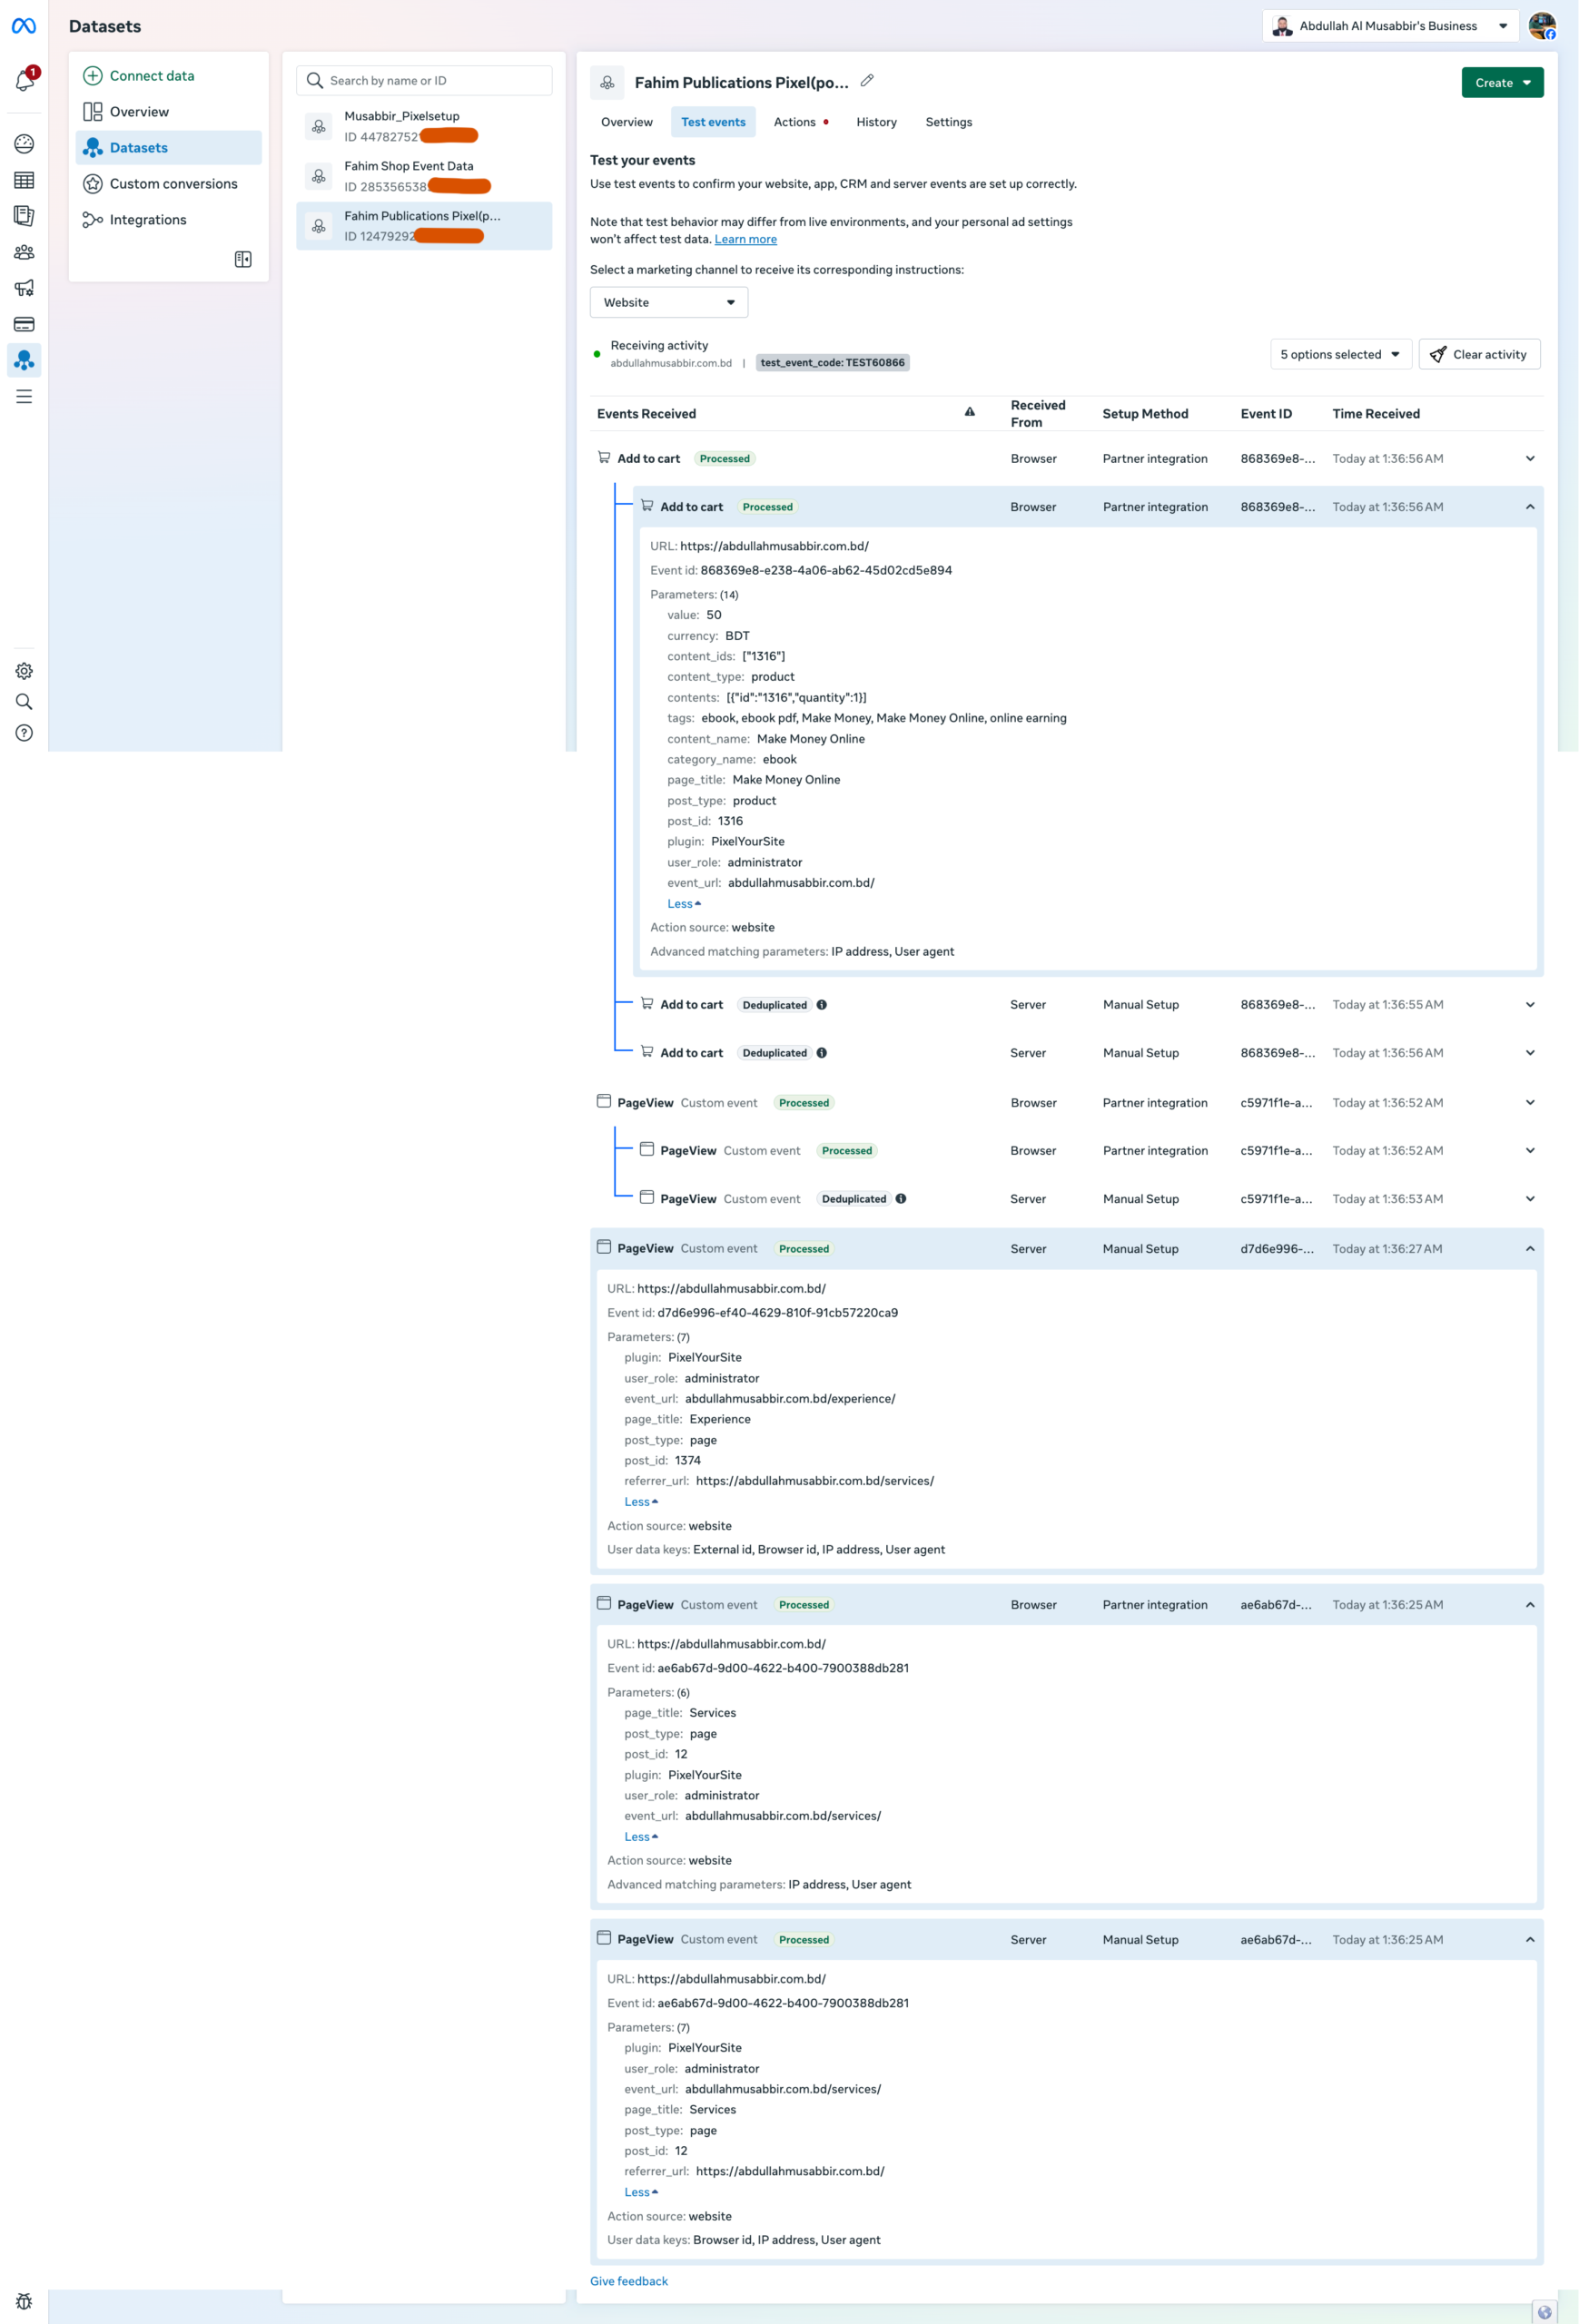The width and height of the screenshot is (1579, 2324).
Task: Click the Time Received column header
Action: 1376,414
